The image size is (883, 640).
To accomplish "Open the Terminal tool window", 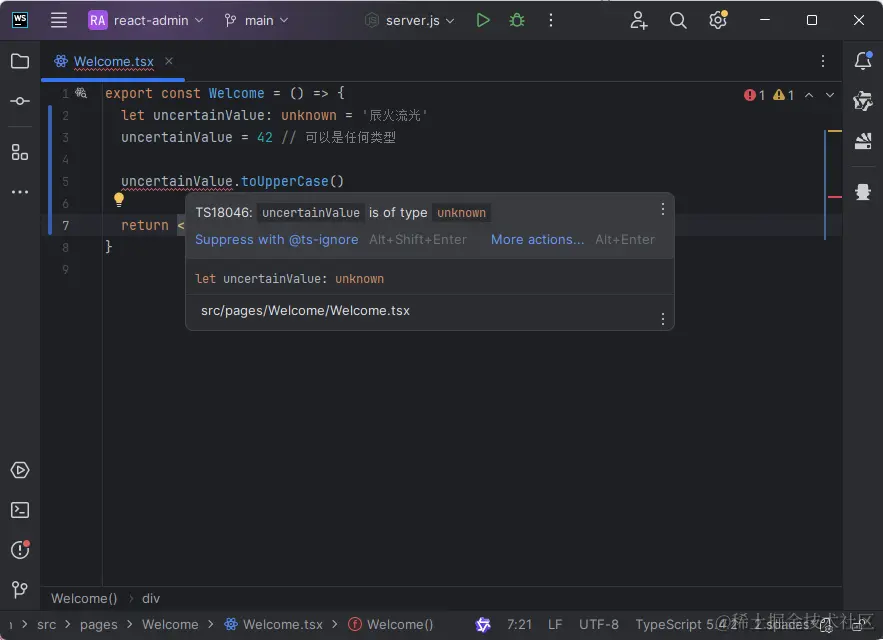I will 20,510.
